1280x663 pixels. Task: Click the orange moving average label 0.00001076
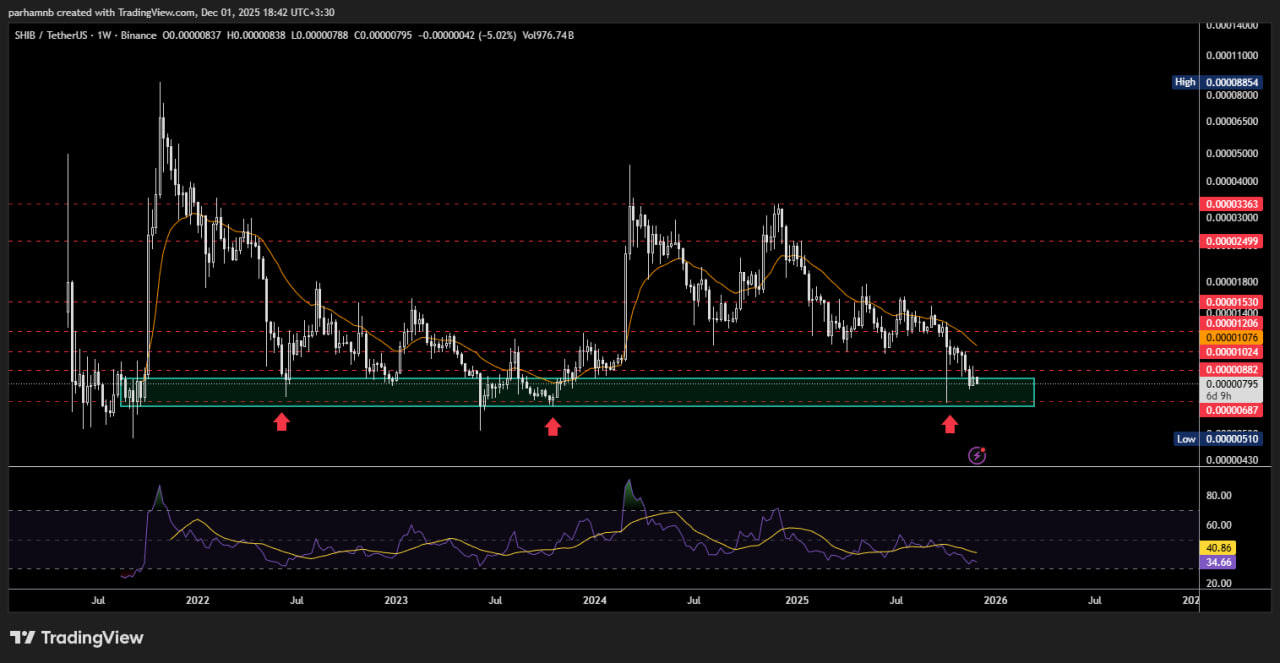pyautogui.click(x=1233, y=338)
